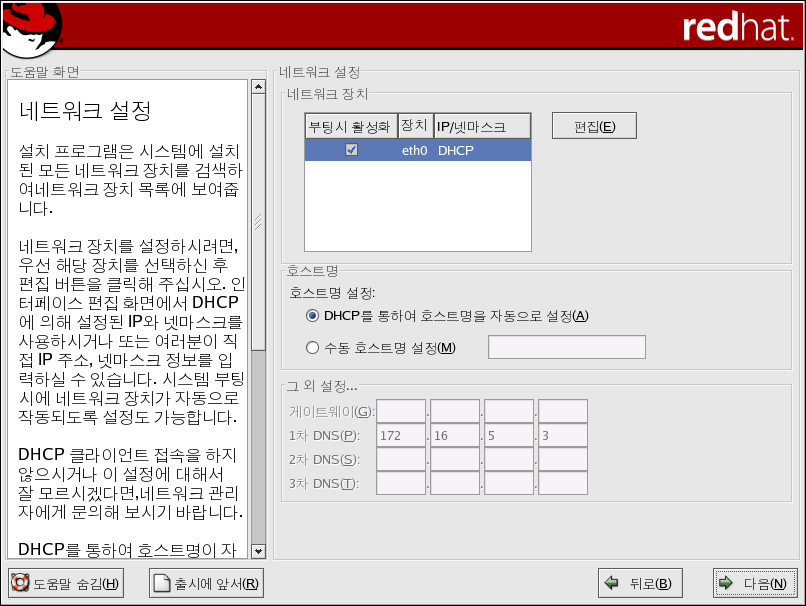The height and width of the screenshot is (606, 806).
Task: Click the document icon on 출시에 앞서
Action: tap(161, 584)
